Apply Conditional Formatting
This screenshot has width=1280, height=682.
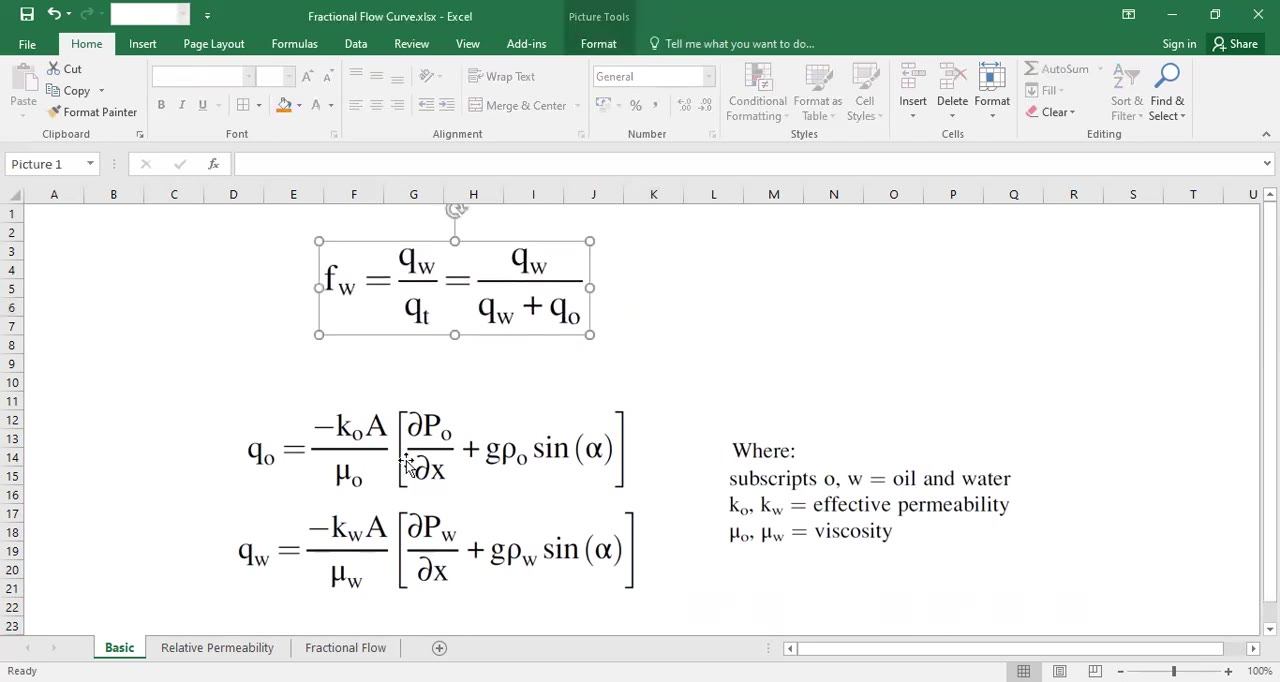click(x=757, y=90)
